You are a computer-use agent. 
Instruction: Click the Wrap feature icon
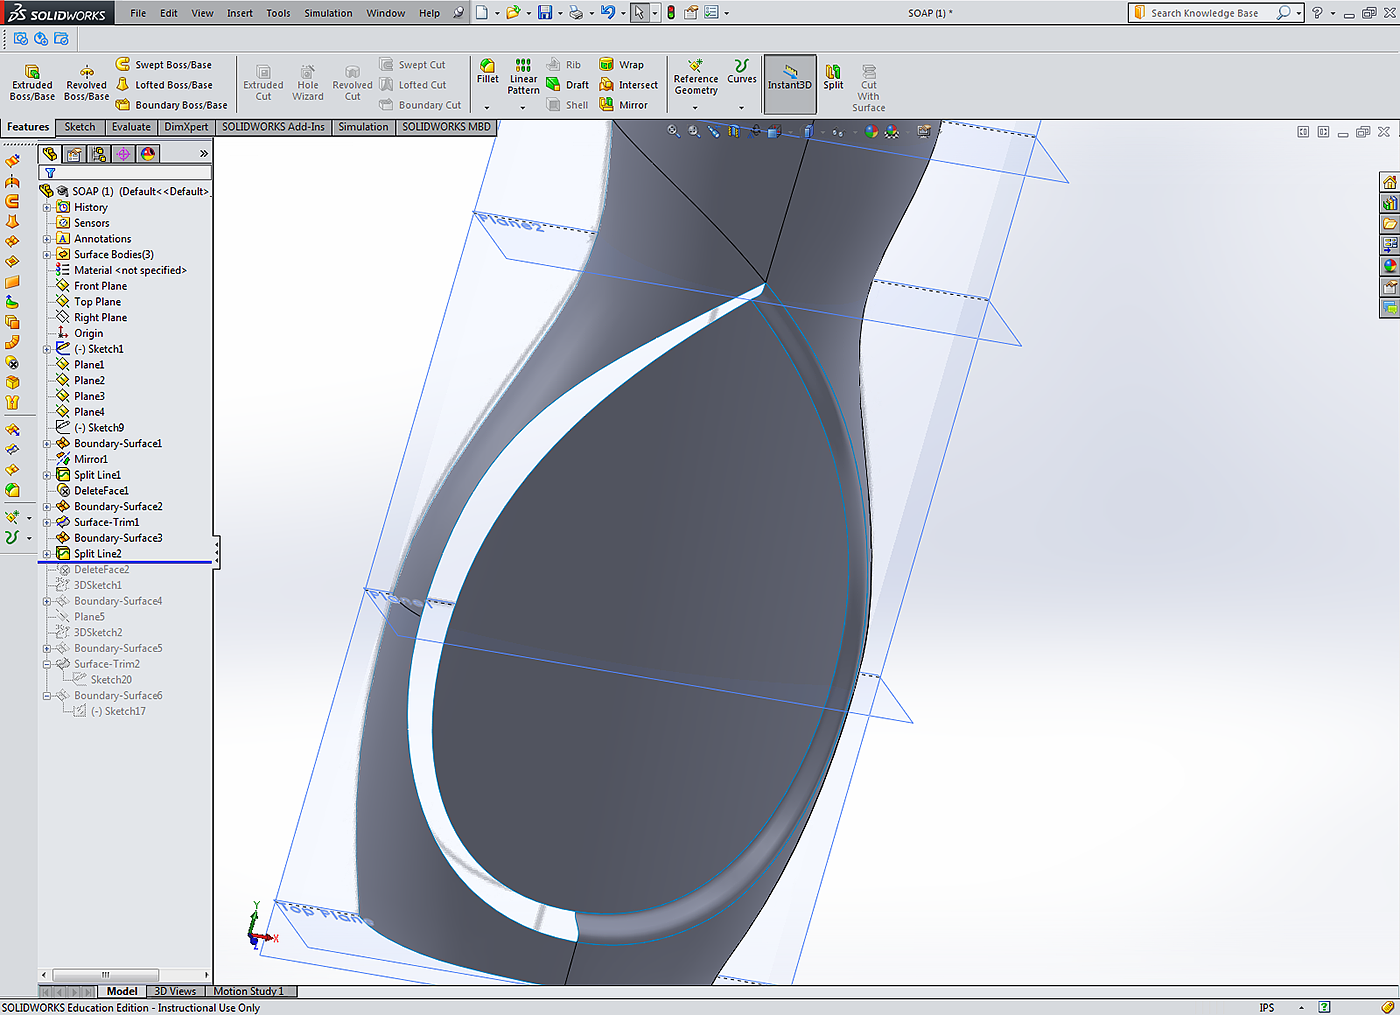click(x=607, y=65)
